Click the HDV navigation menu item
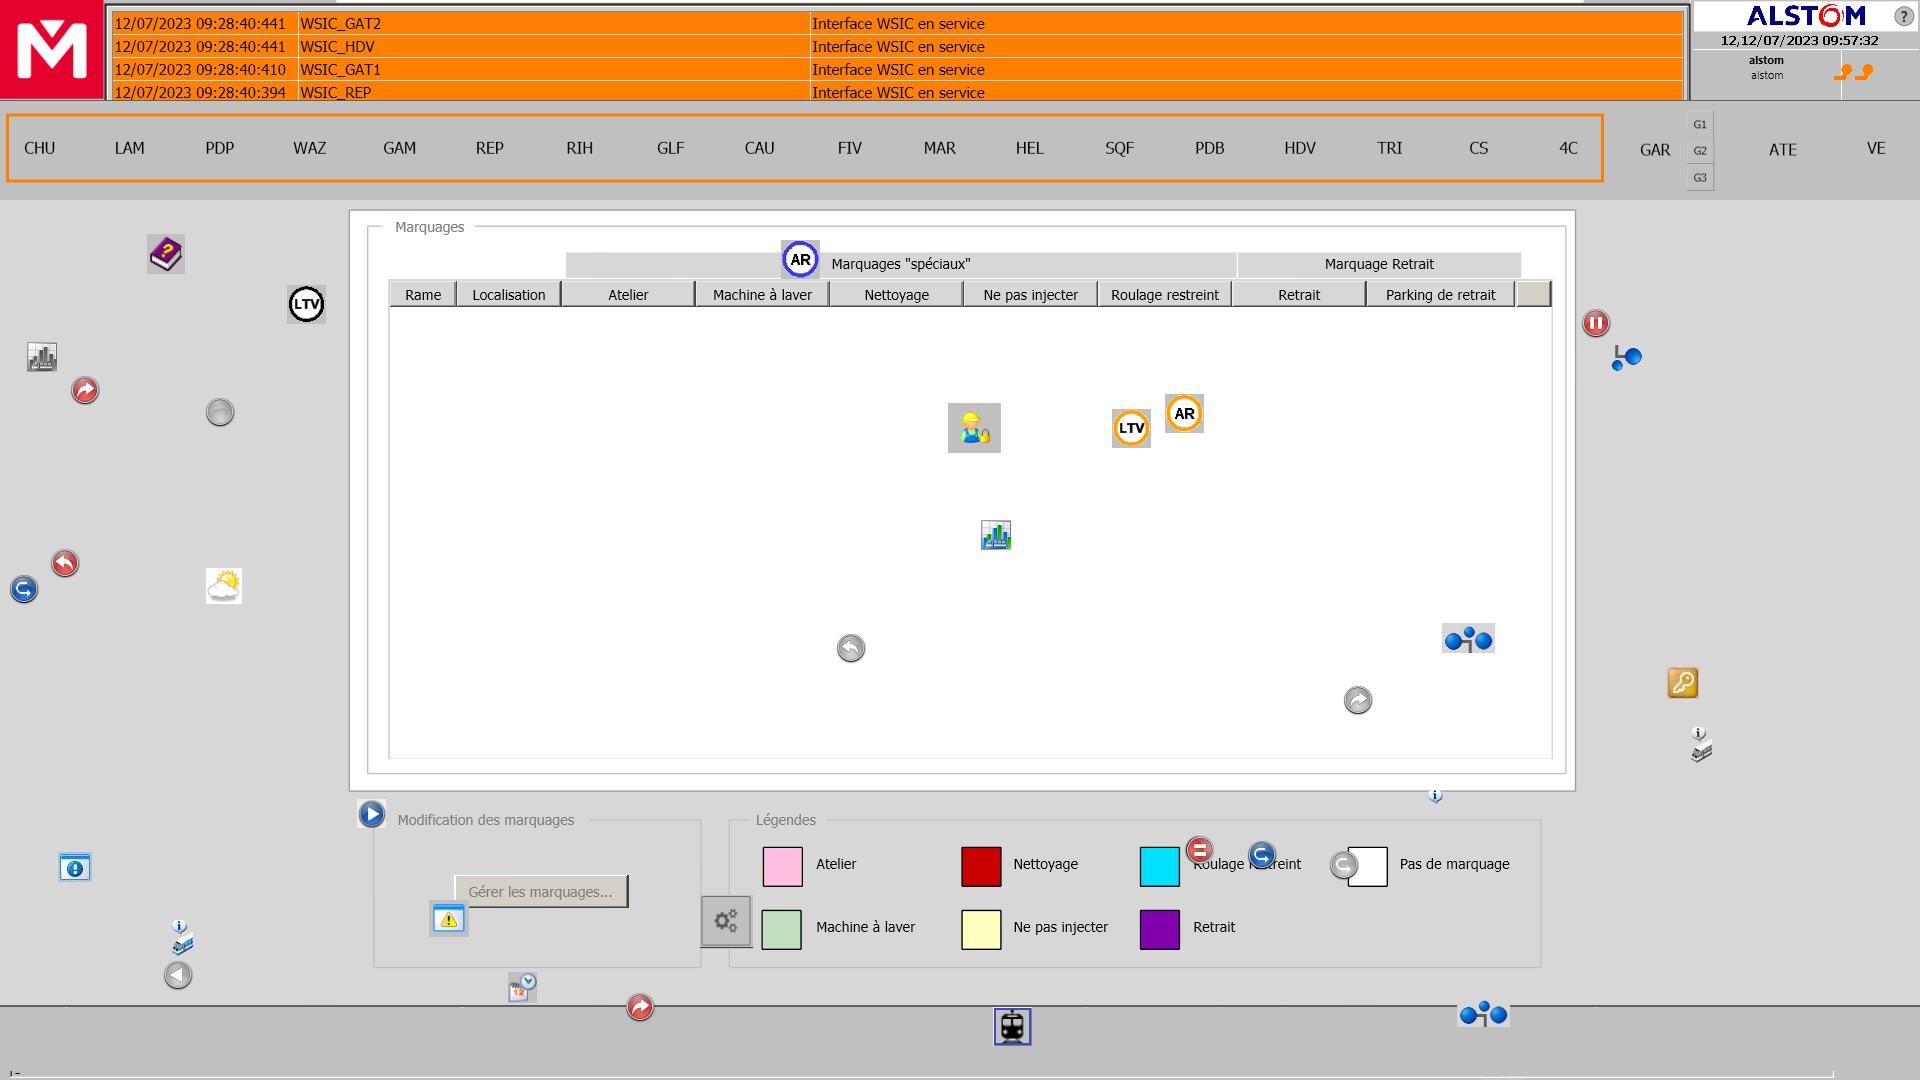 point(1299,148)
